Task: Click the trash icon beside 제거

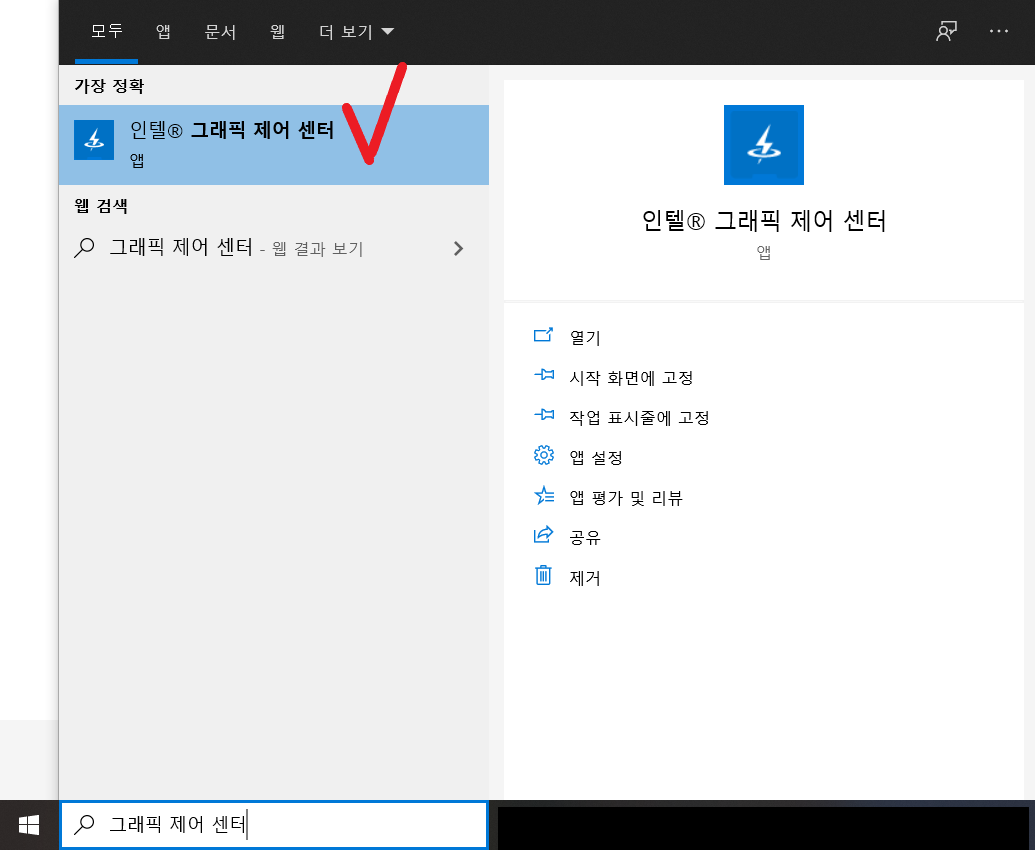Action: (x=543, y=575)
